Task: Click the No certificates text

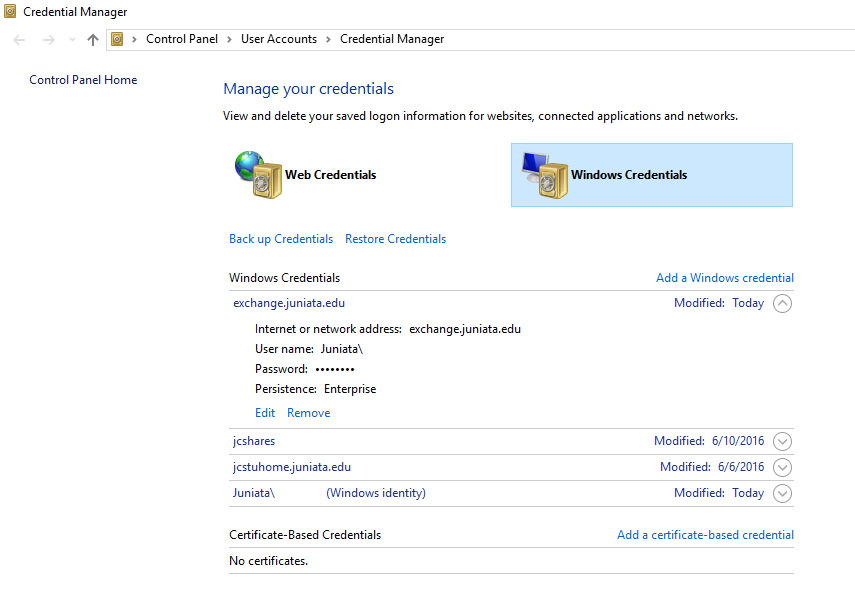Action: click(x=268, y=561)
